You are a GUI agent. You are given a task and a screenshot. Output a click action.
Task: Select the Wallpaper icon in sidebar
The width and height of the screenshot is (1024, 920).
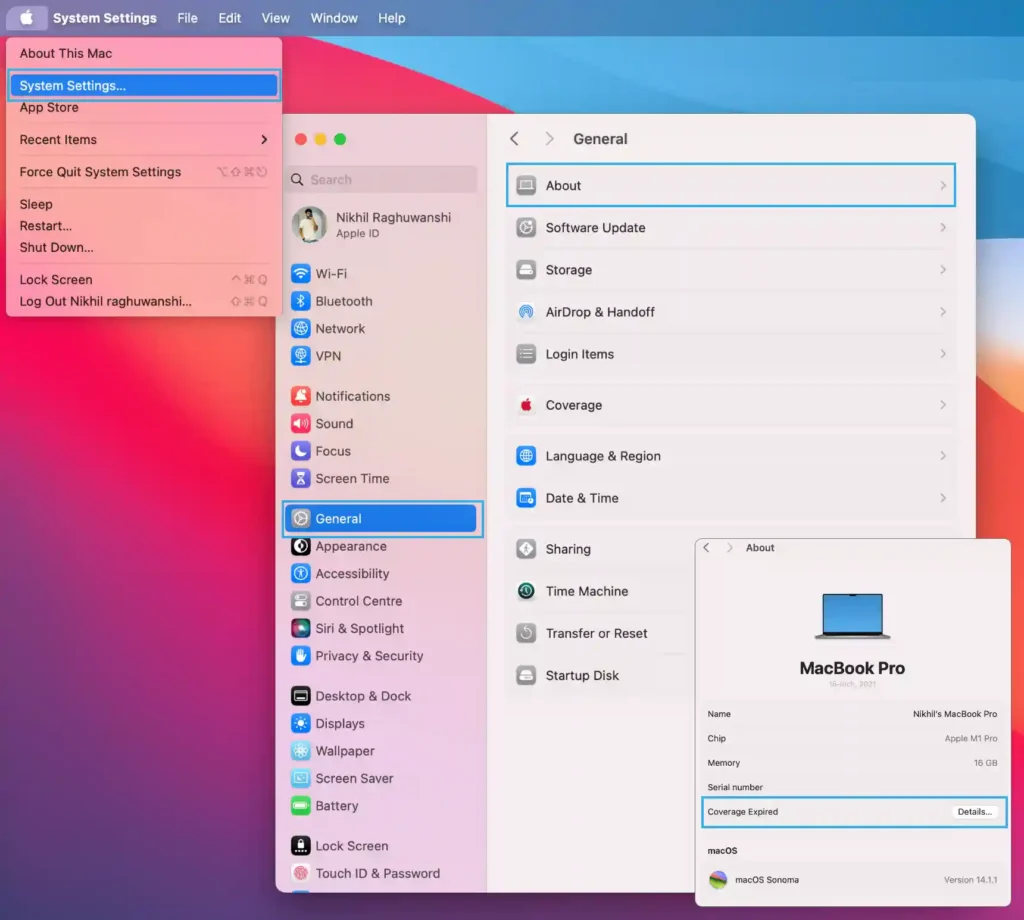point(300,751)
